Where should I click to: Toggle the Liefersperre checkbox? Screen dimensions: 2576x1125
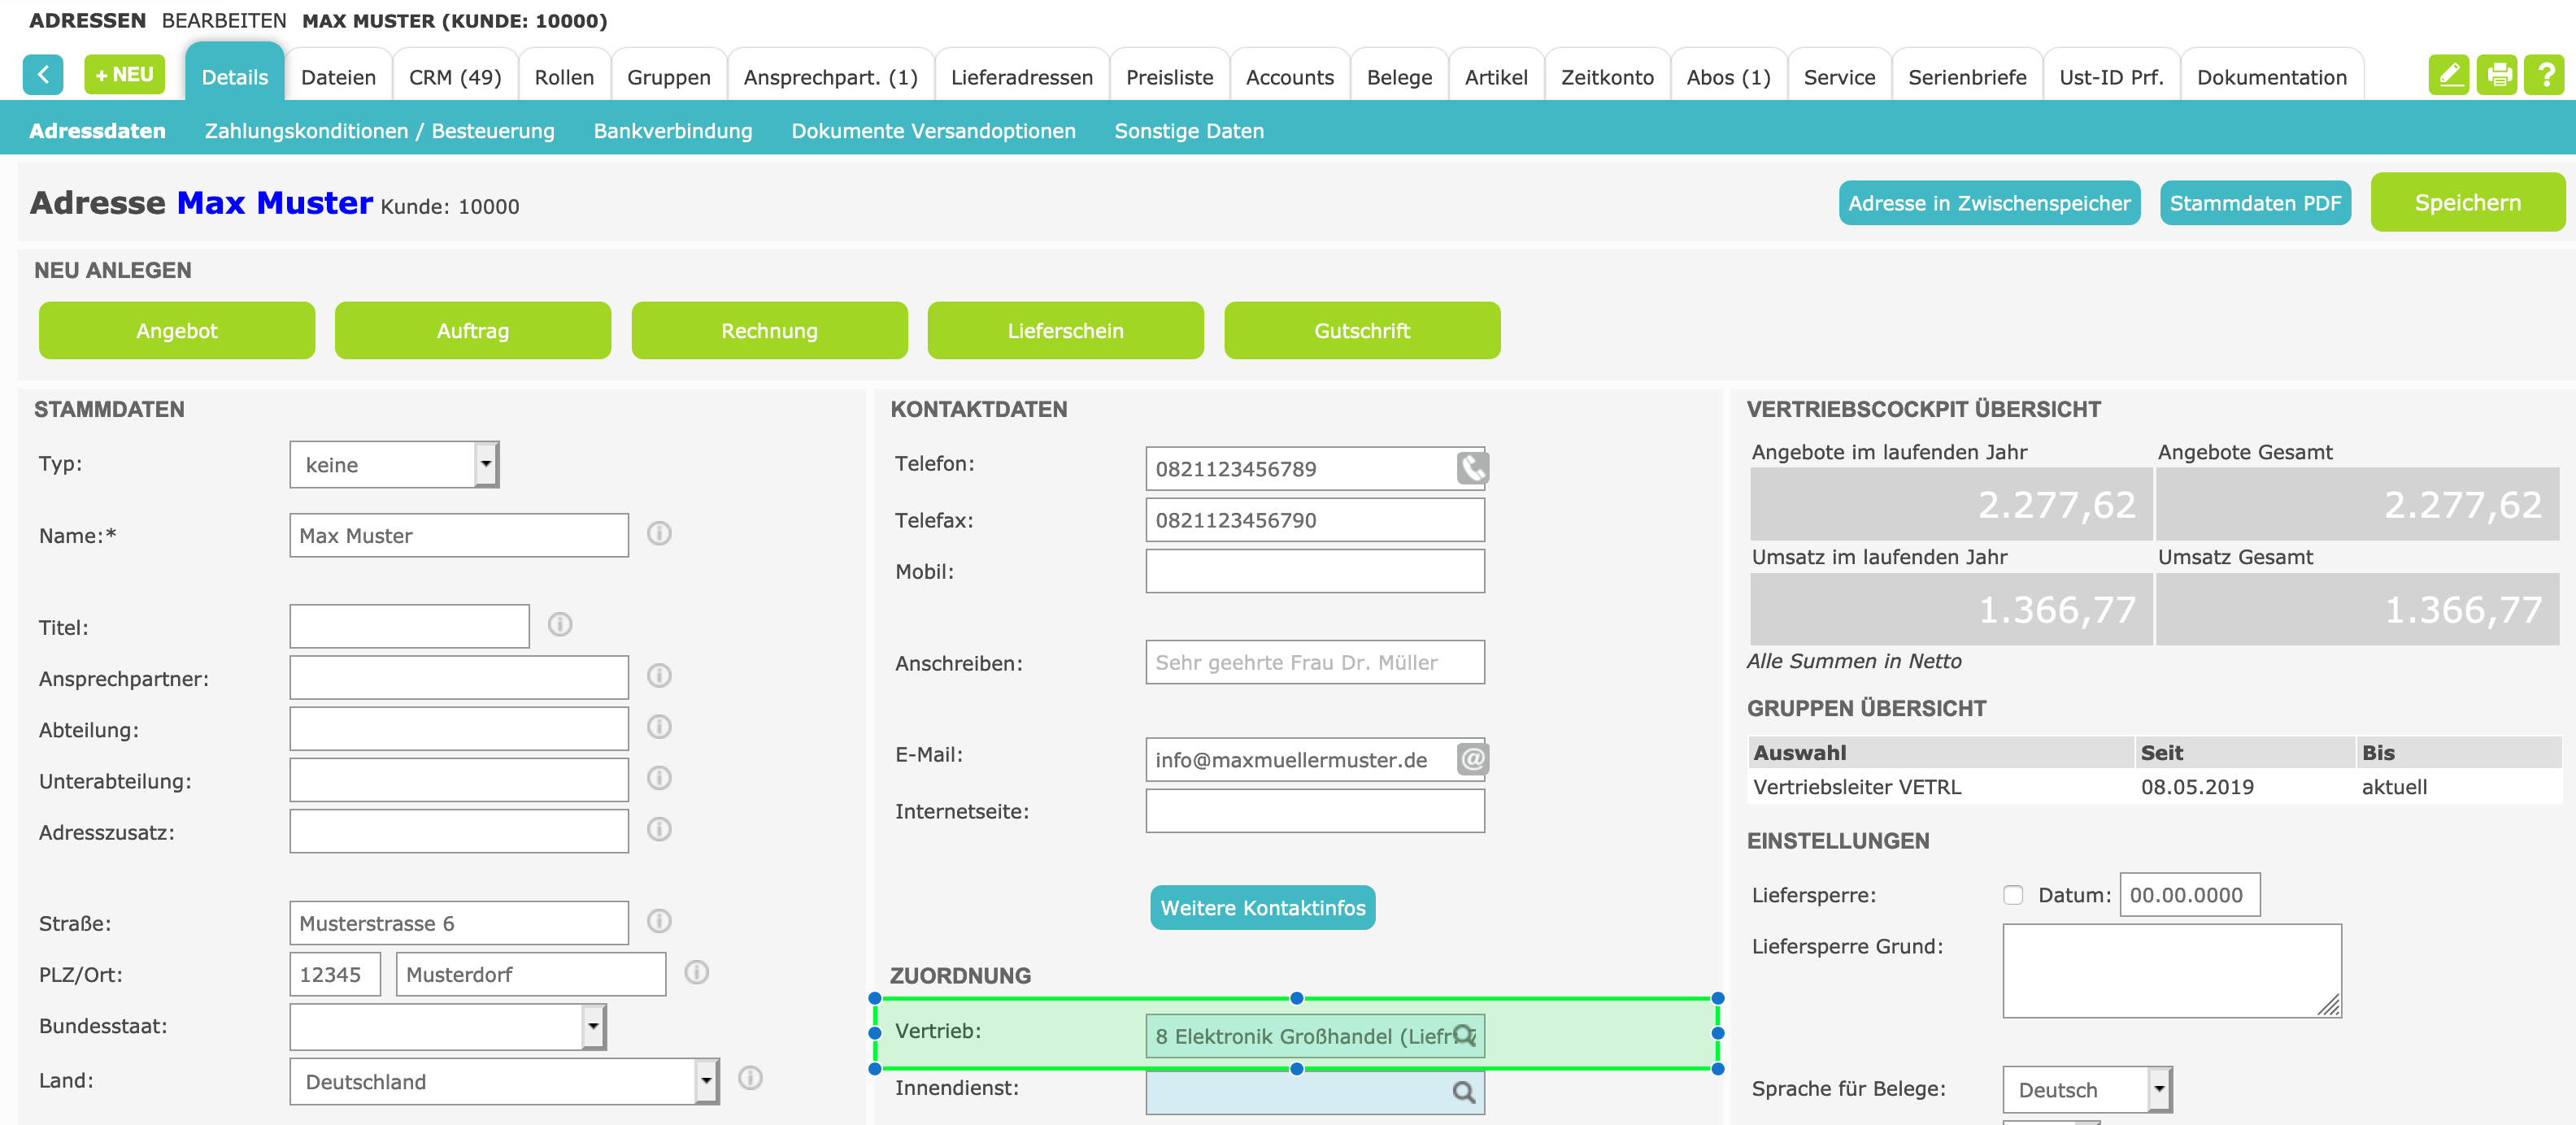(x=2013, y=895)
